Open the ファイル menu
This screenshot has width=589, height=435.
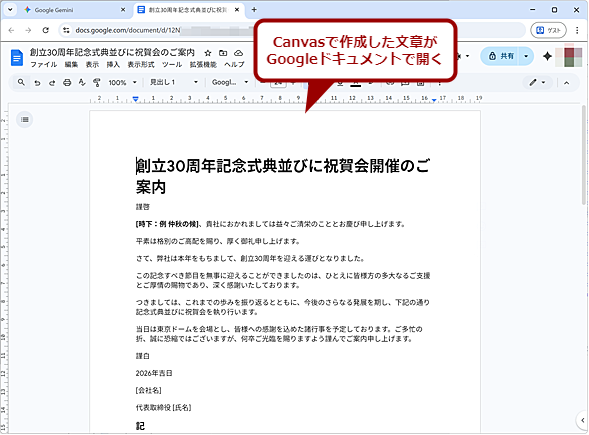click(44, 65)
